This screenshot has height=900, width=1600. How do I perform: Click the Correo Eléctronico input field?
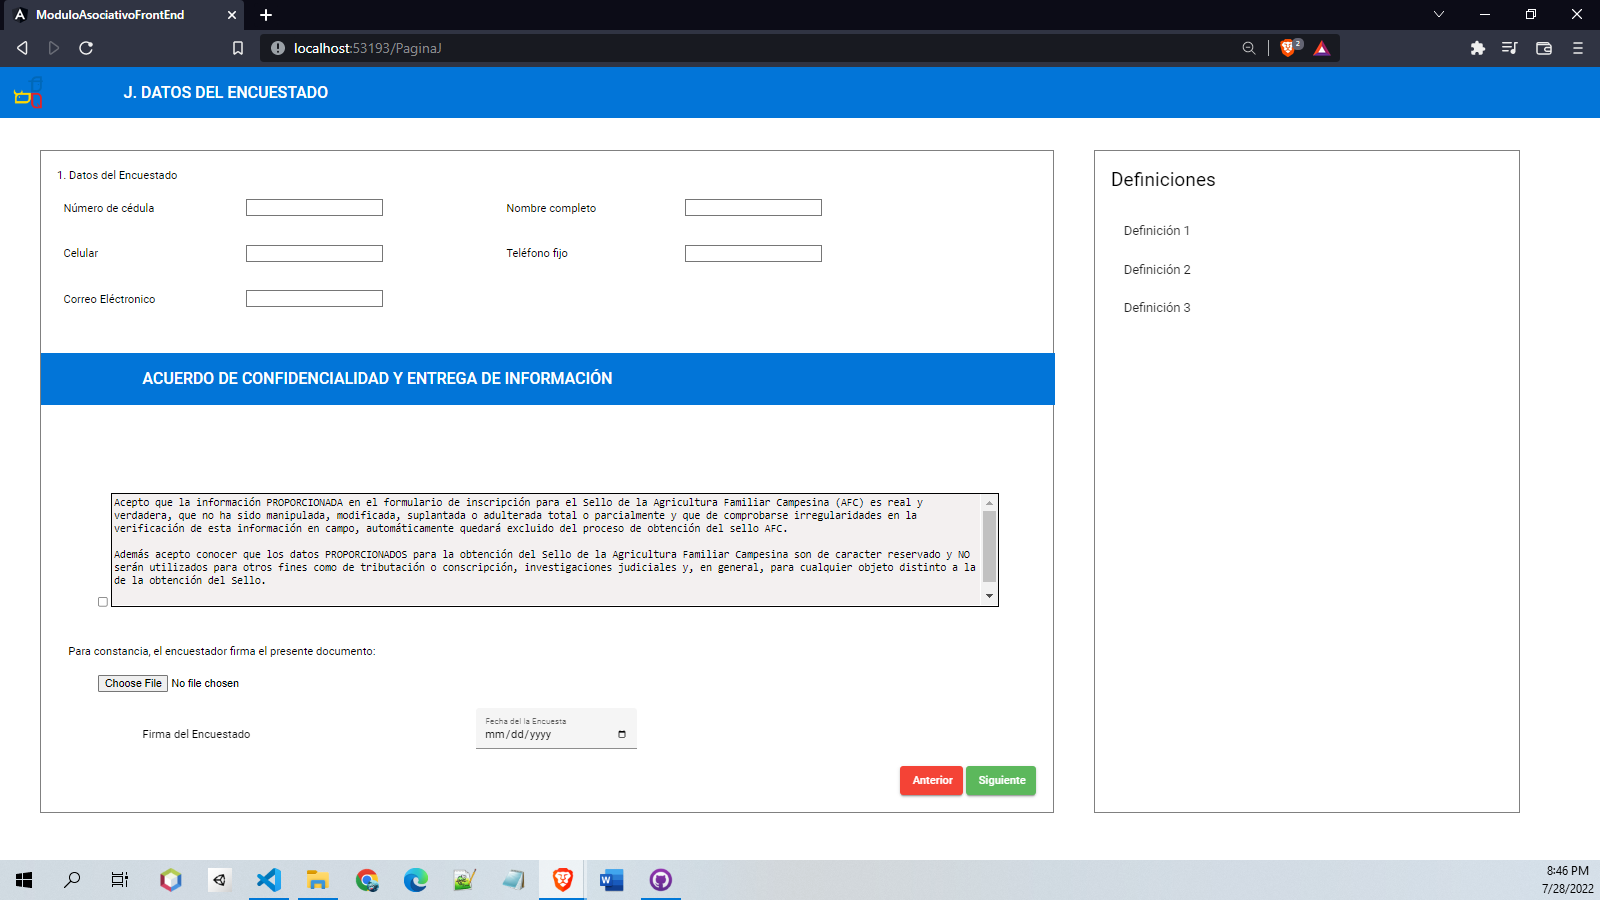tap(314, 299)
